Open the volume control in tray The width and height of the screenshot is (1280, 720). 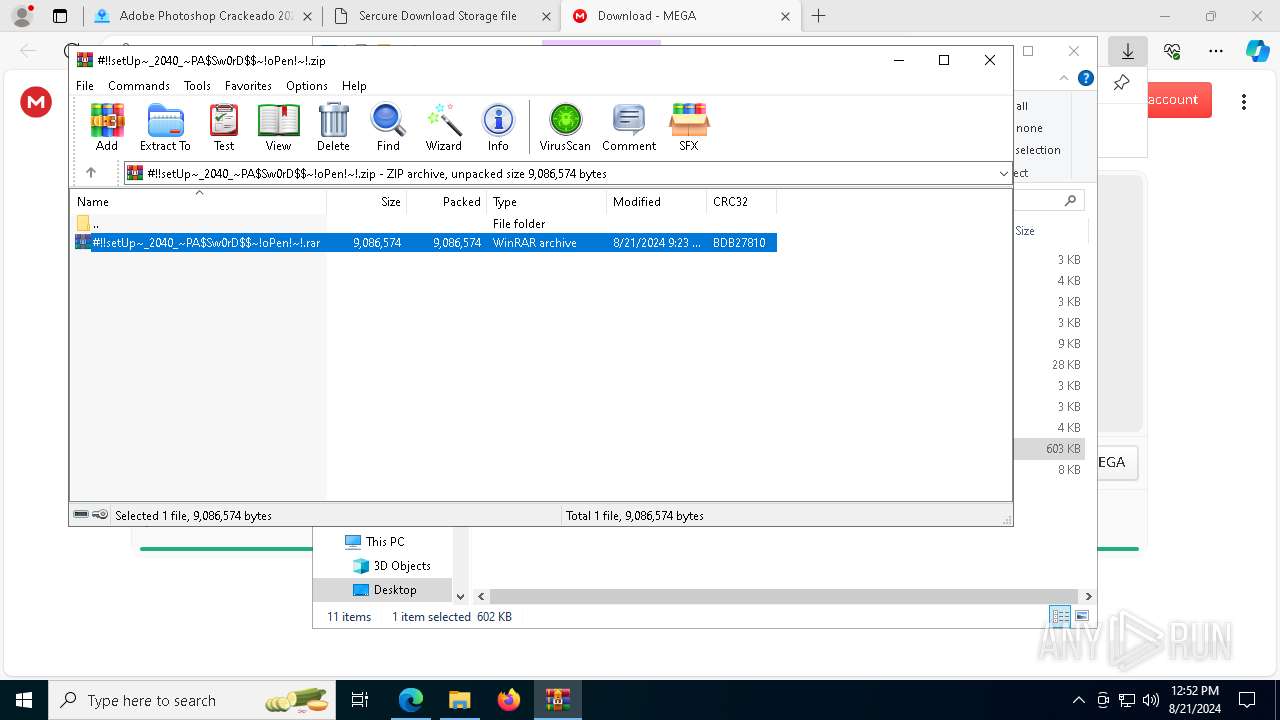tap(1151, 700)
